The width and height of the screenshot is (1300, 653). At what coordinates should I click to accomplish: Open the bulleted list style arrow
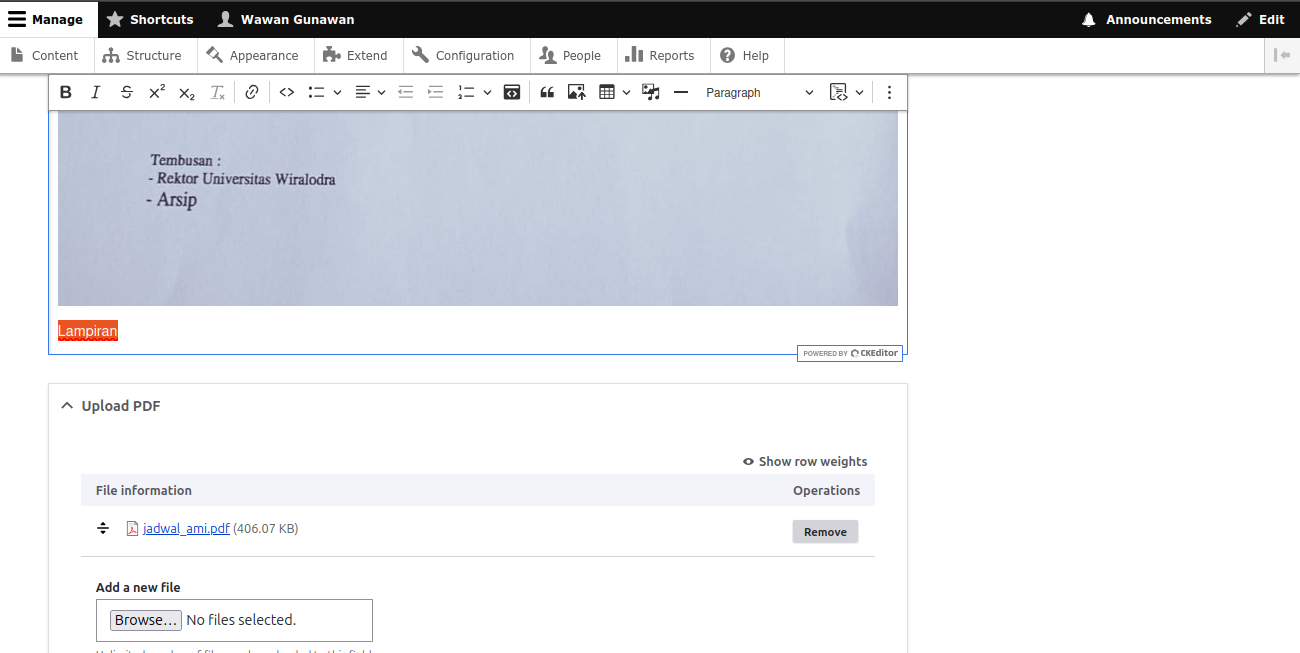pyautogui.click(x=337, y=92)
